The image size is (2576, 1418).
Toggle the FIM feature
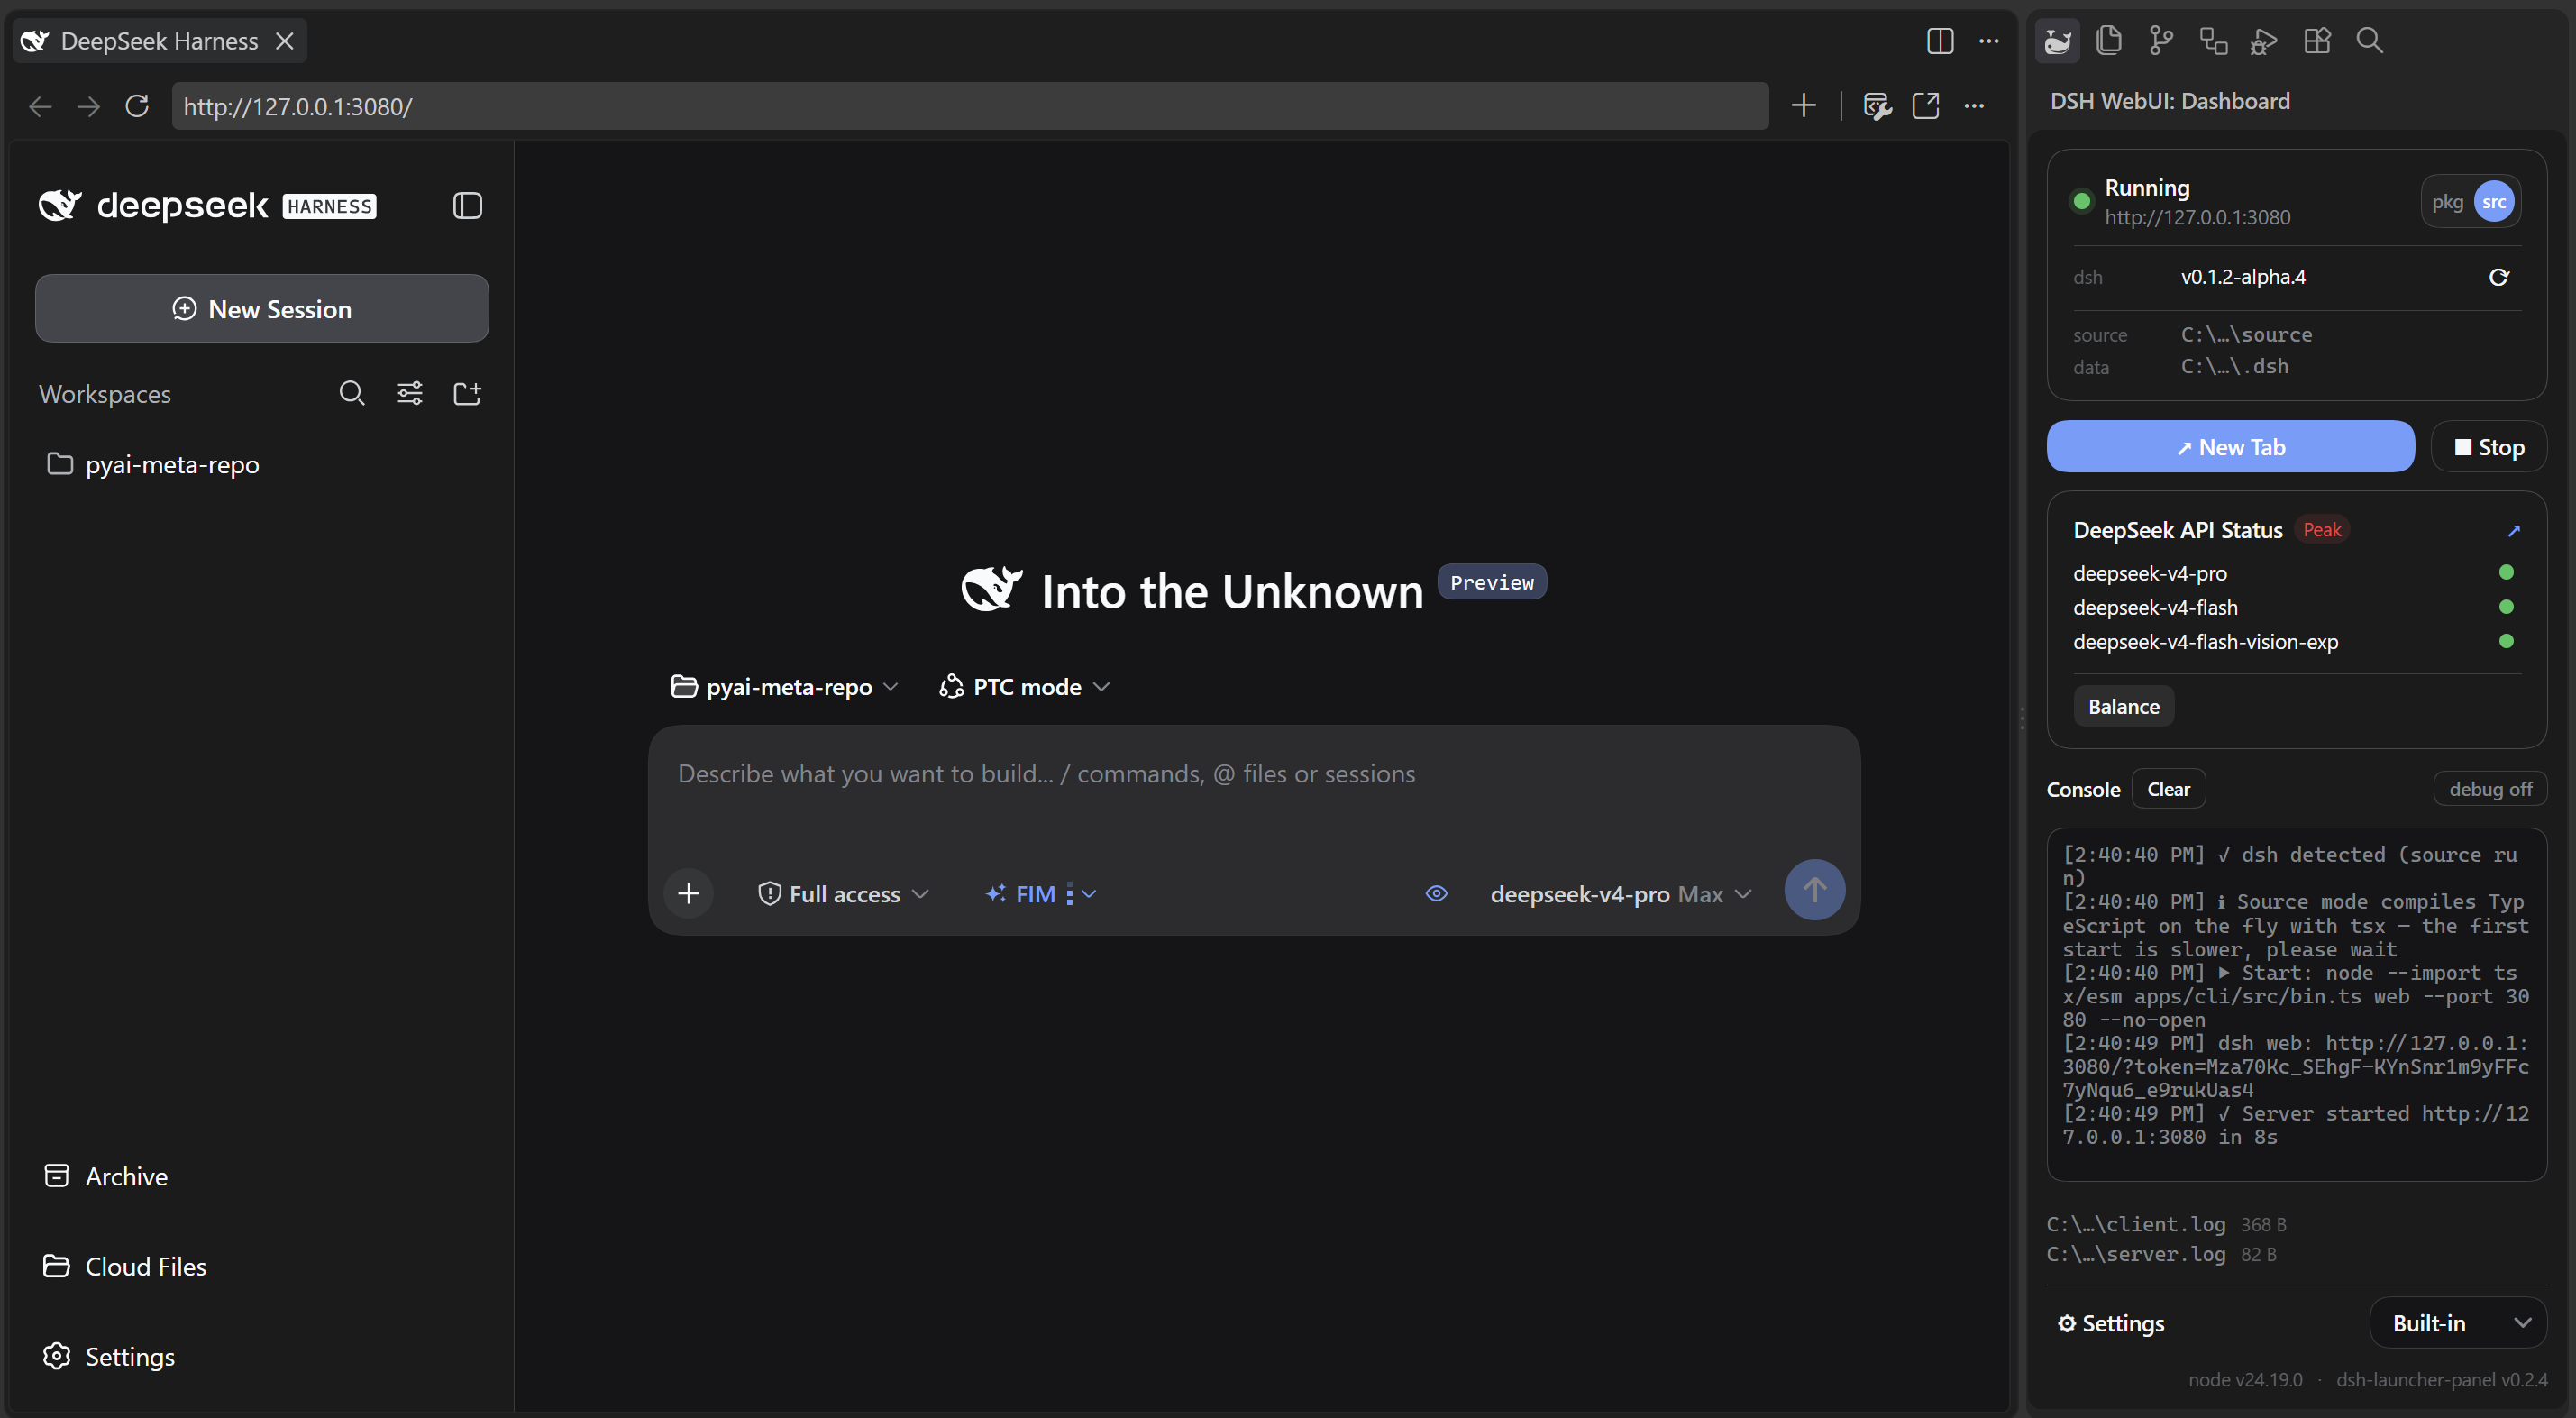coord(1020,894)
